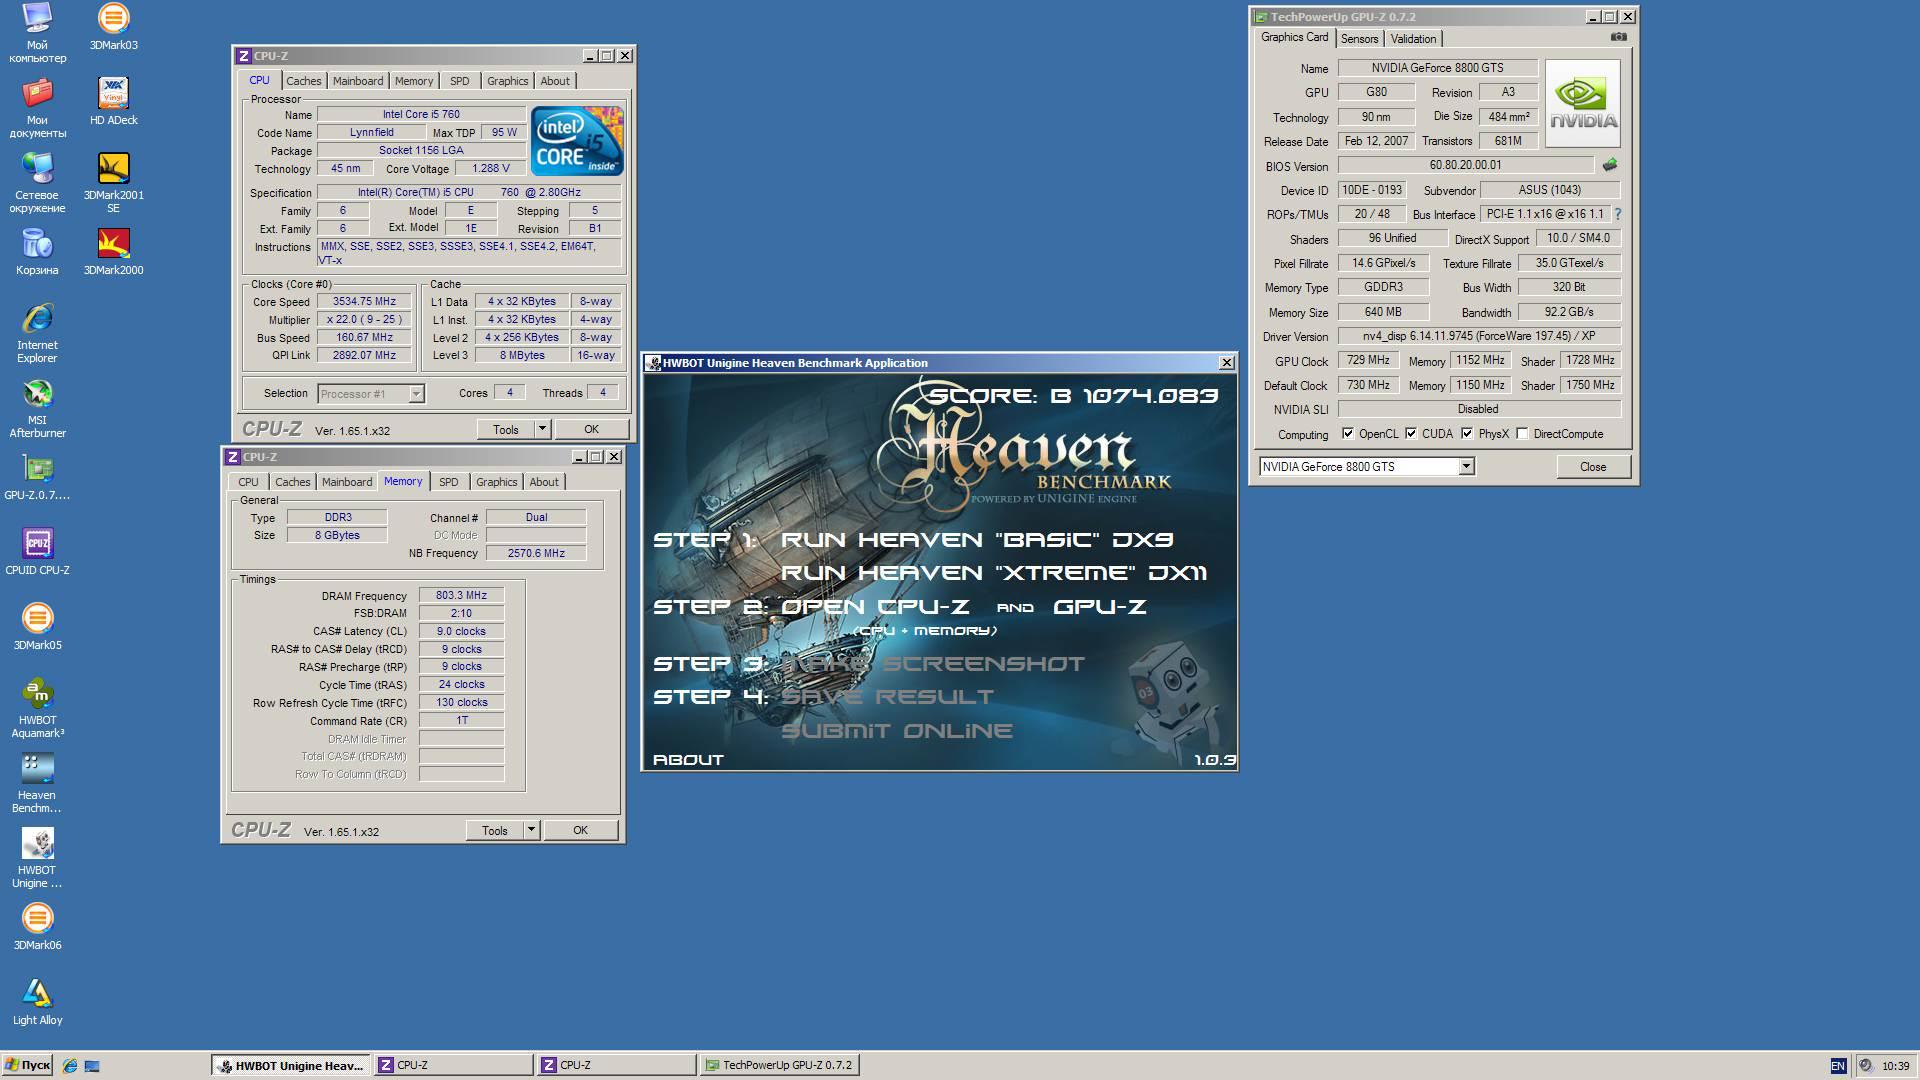Toggle the PhysX checkbox in GPU-Z
The height and width of the screenshot is (1080, 1920).
click(1466, 433)
